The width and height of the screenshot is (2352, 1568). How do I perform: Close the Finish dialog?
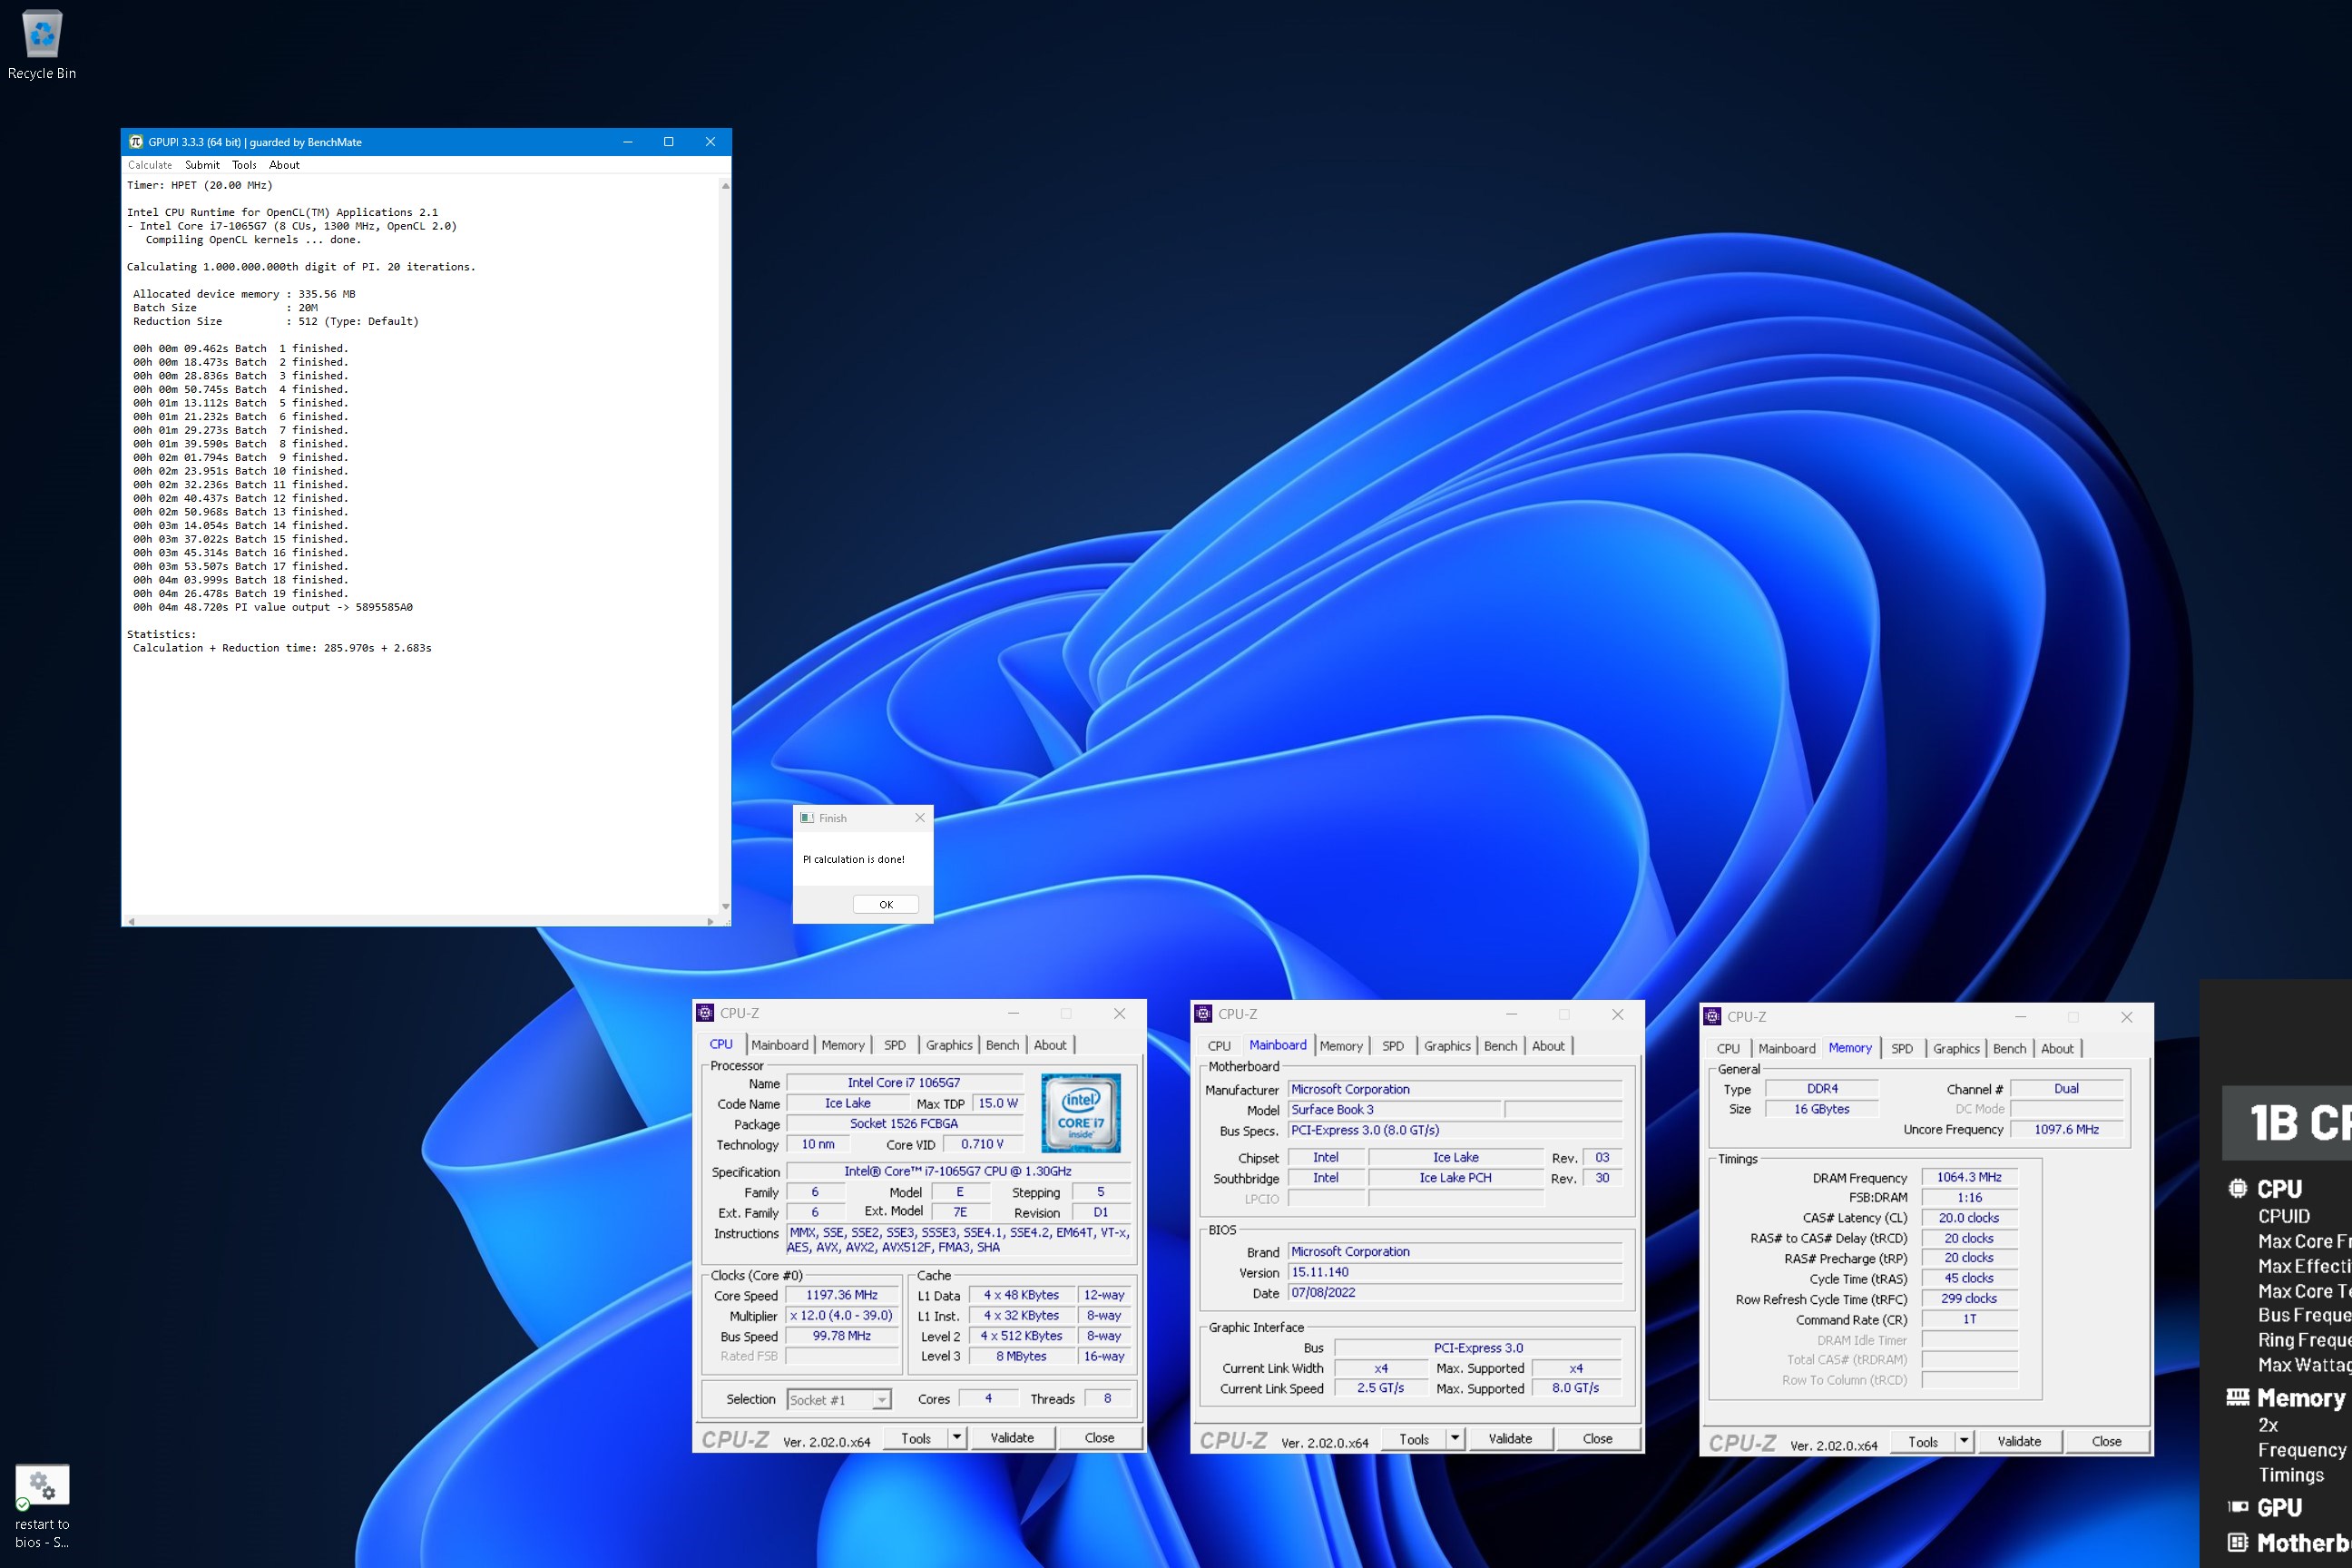click(x=920, y=818)
